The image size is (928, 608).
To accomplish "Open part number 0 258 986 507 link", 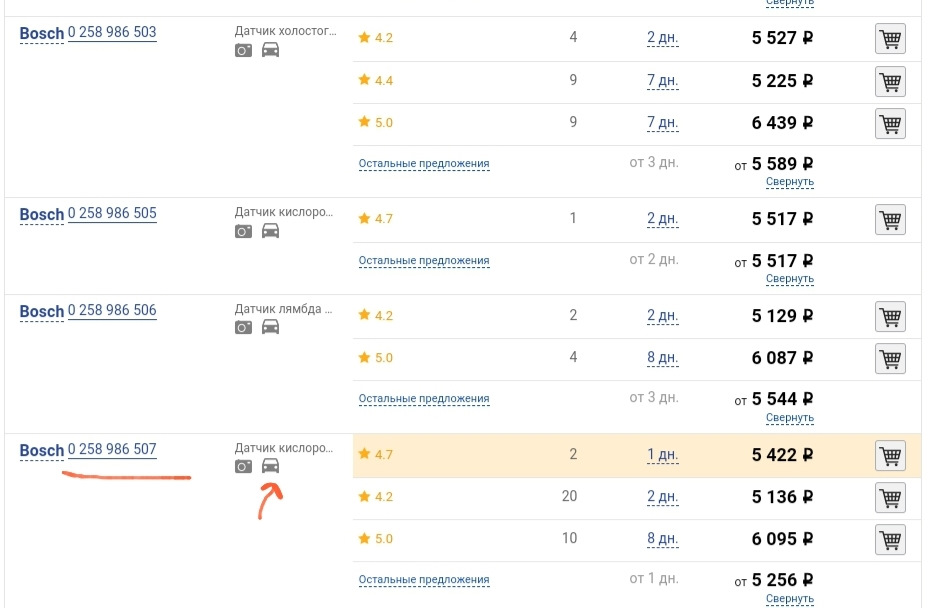I will tap(112, 449).
